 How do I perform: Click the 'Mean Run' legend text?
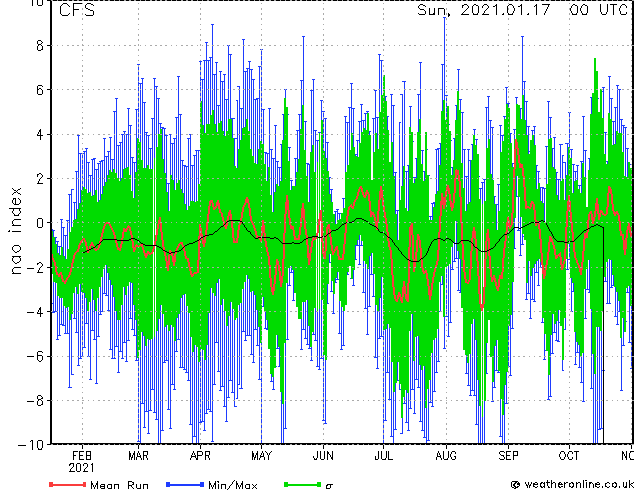pyautogui.click(x=119, y=484)
